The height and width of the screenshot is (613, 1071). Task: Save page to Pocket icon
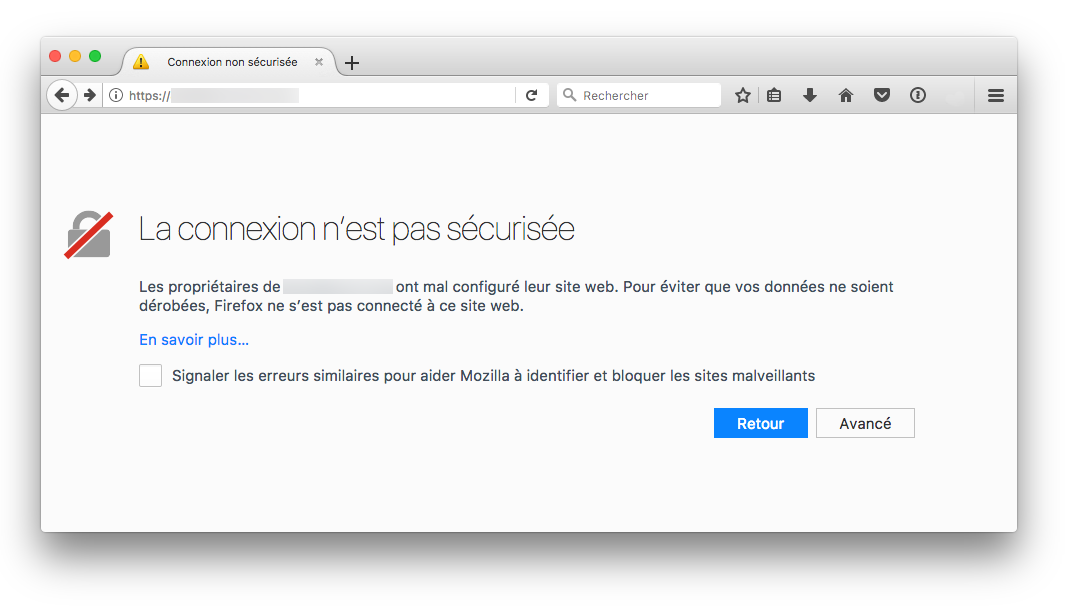point(882,95)
